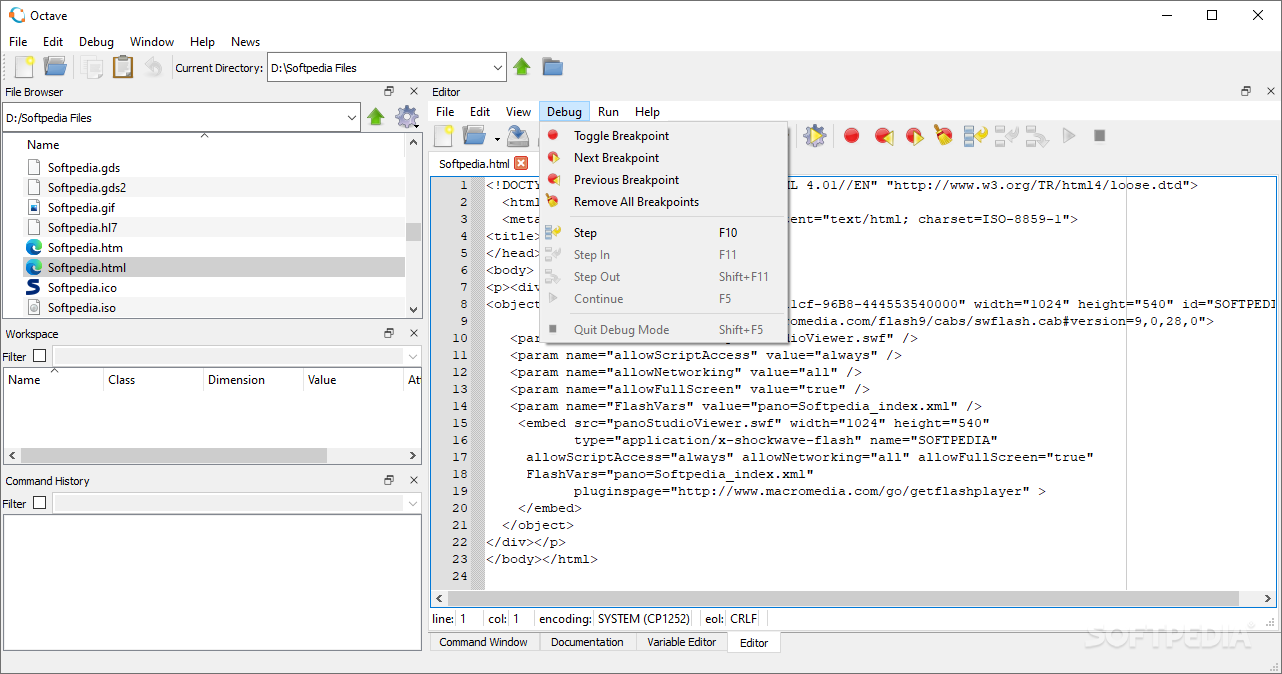Switch to the Documentation tab
Screen dimensions: 1282x674
pos(587,642)
